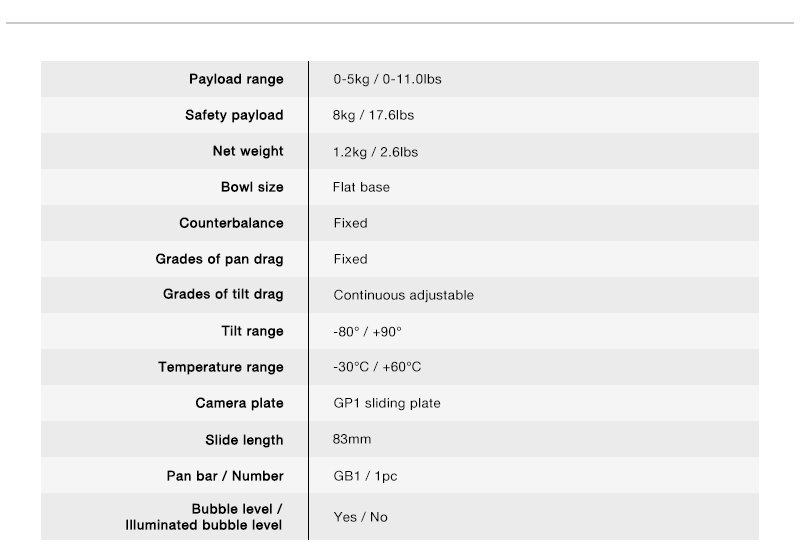
Task: Select the 1.2kg / 2.6lbs value
Action: [376, 152]
